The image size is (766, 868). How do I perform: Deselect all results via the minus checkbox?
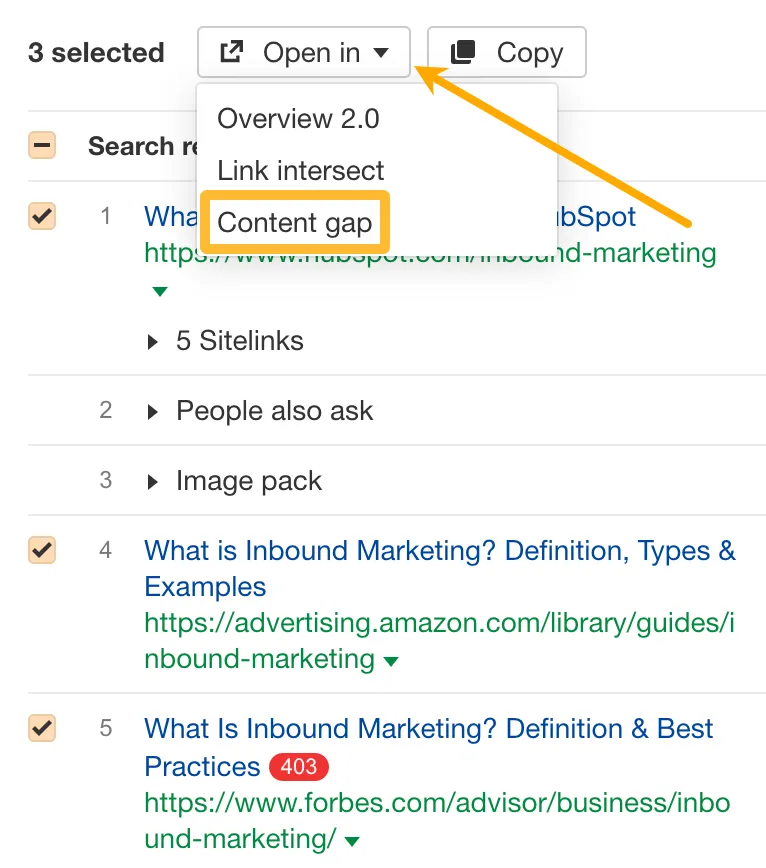pos(41,145)
